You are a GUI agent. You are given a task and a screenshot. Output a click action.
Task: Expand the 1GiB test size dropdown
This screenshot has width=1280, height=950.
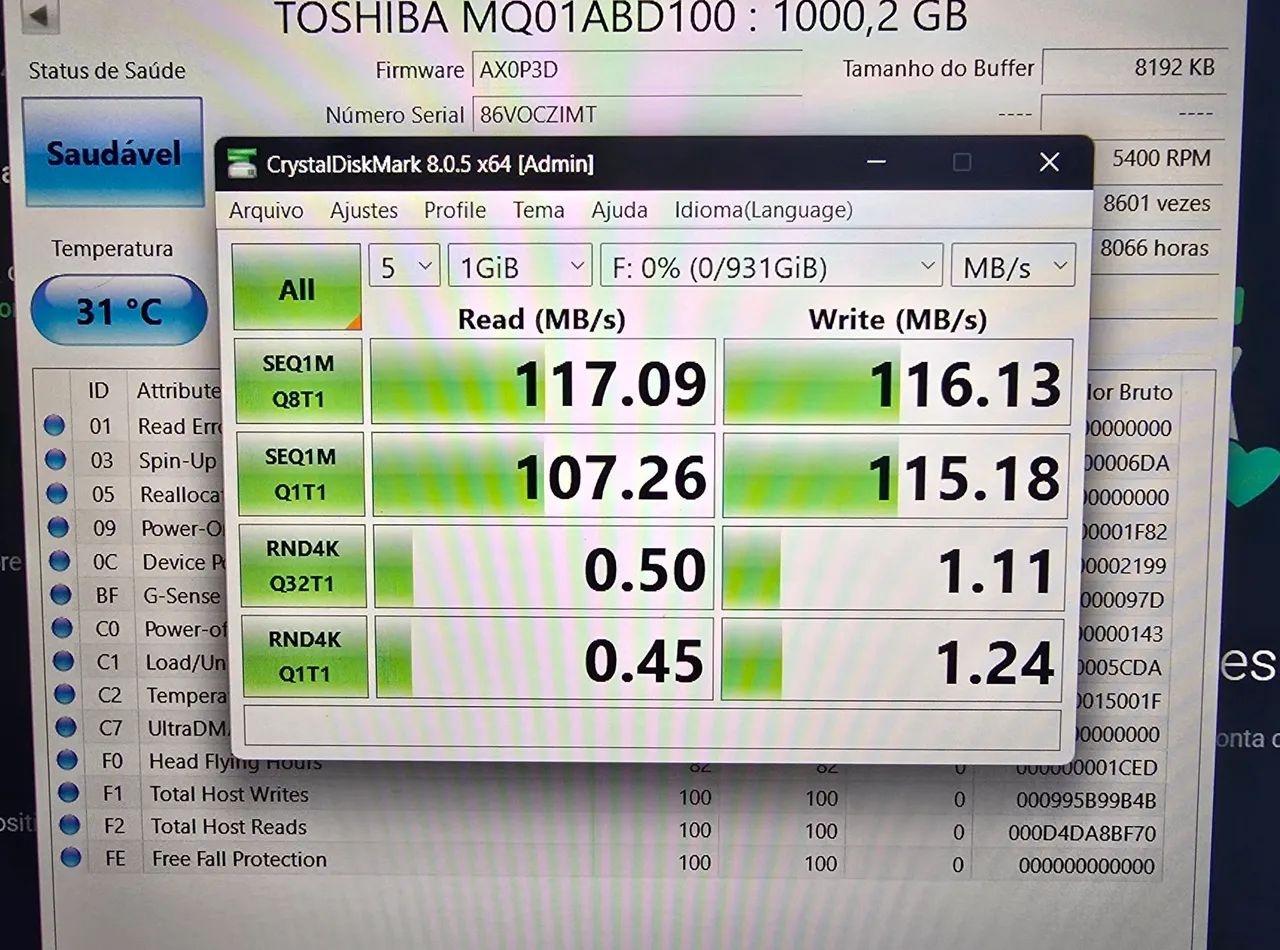[x=520, y=267]
